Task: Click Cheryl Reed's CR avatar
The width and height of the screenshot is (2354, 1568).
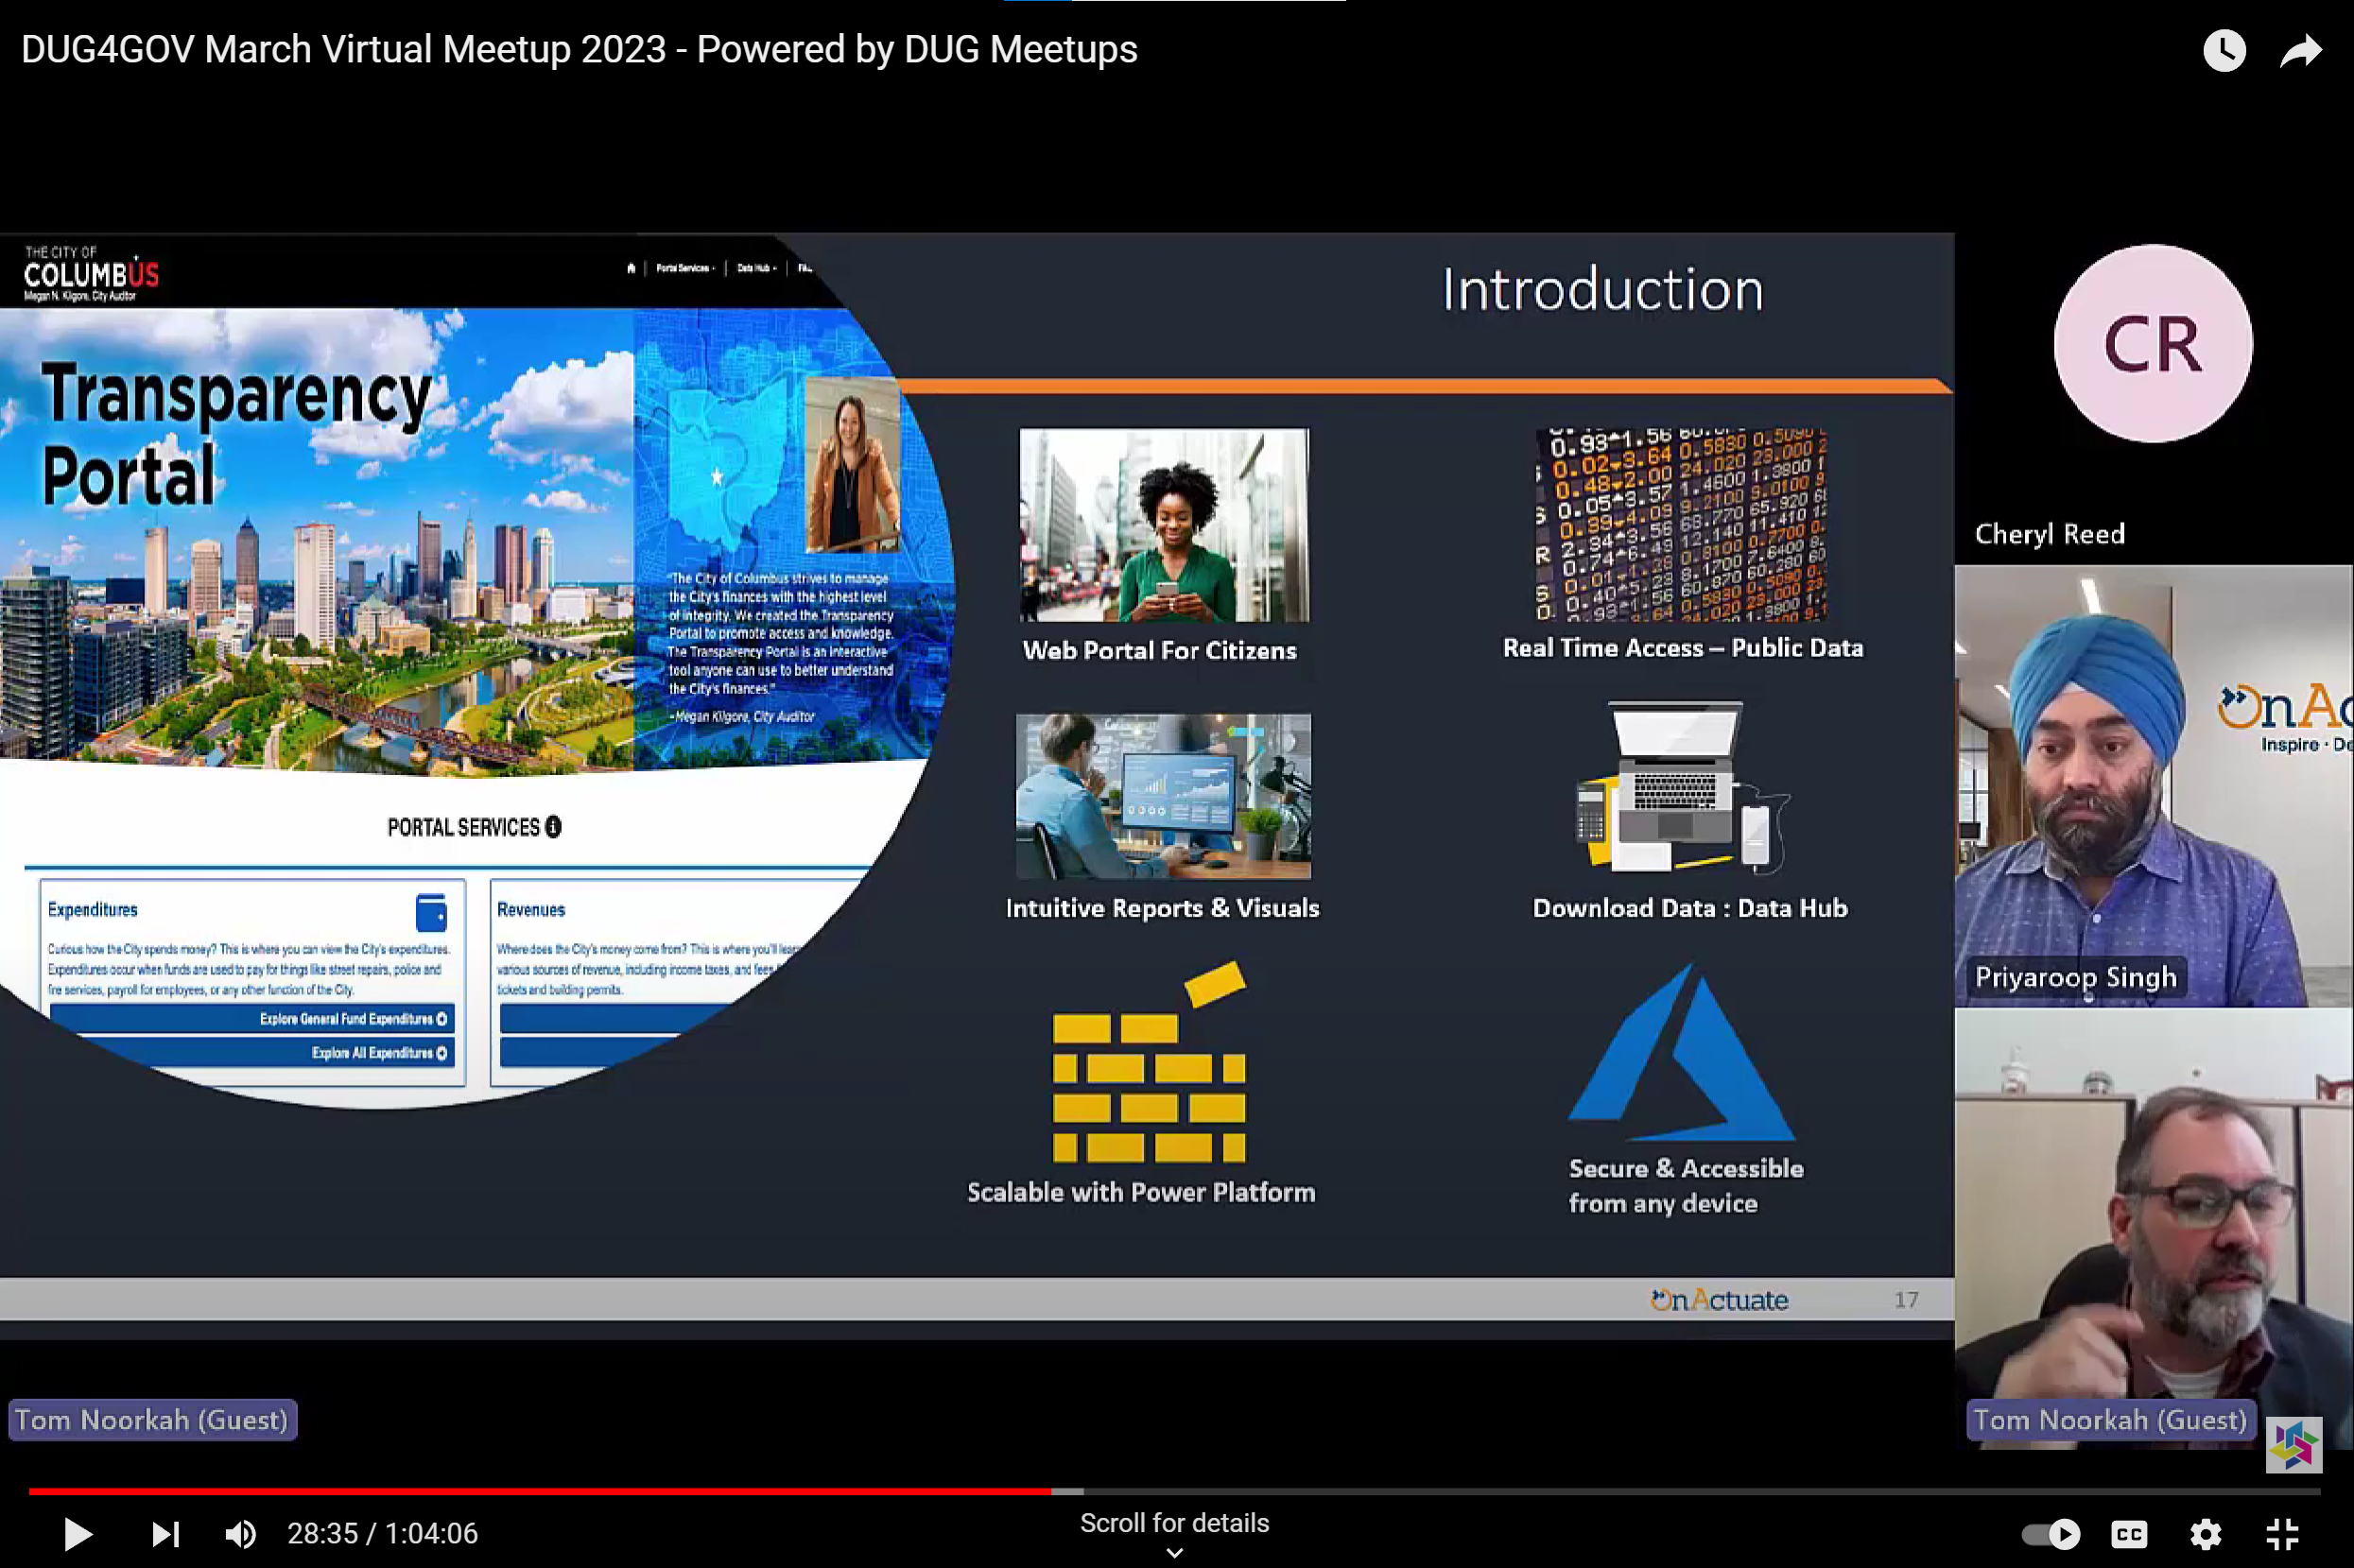Action: [2152, 344]
